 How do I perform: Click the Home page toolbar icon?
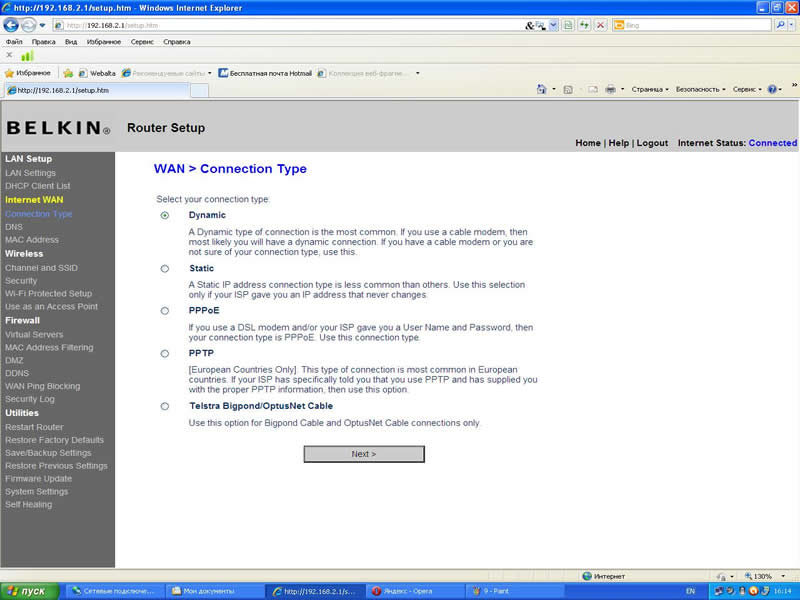(541, 89)
